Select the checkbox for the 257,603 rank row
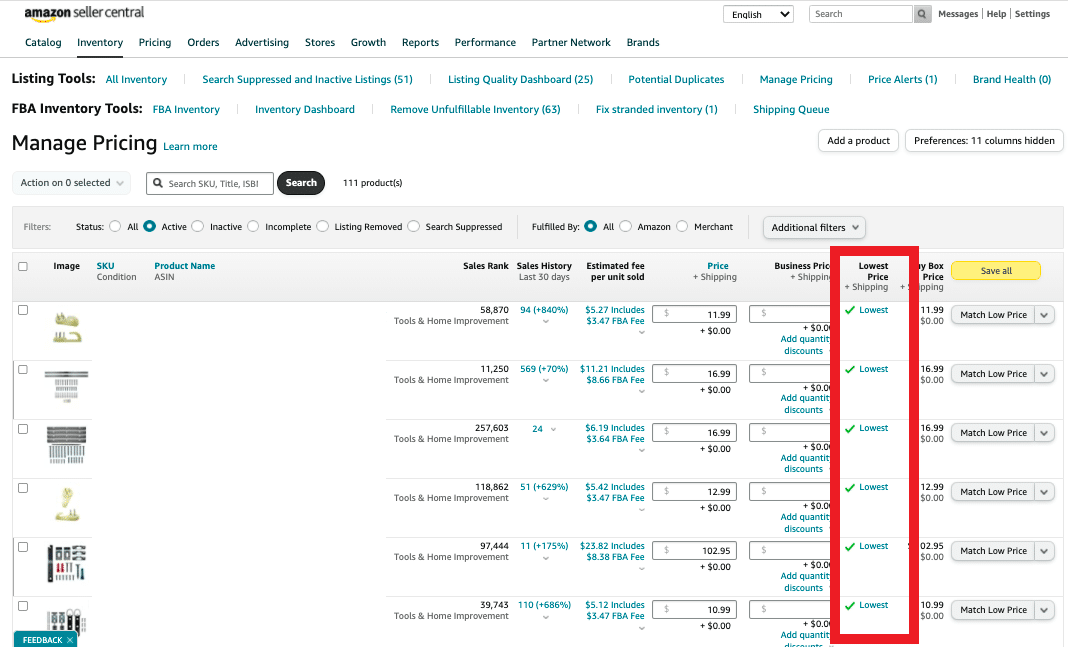This screenshot has height=647, width=1068. [23, 429]
